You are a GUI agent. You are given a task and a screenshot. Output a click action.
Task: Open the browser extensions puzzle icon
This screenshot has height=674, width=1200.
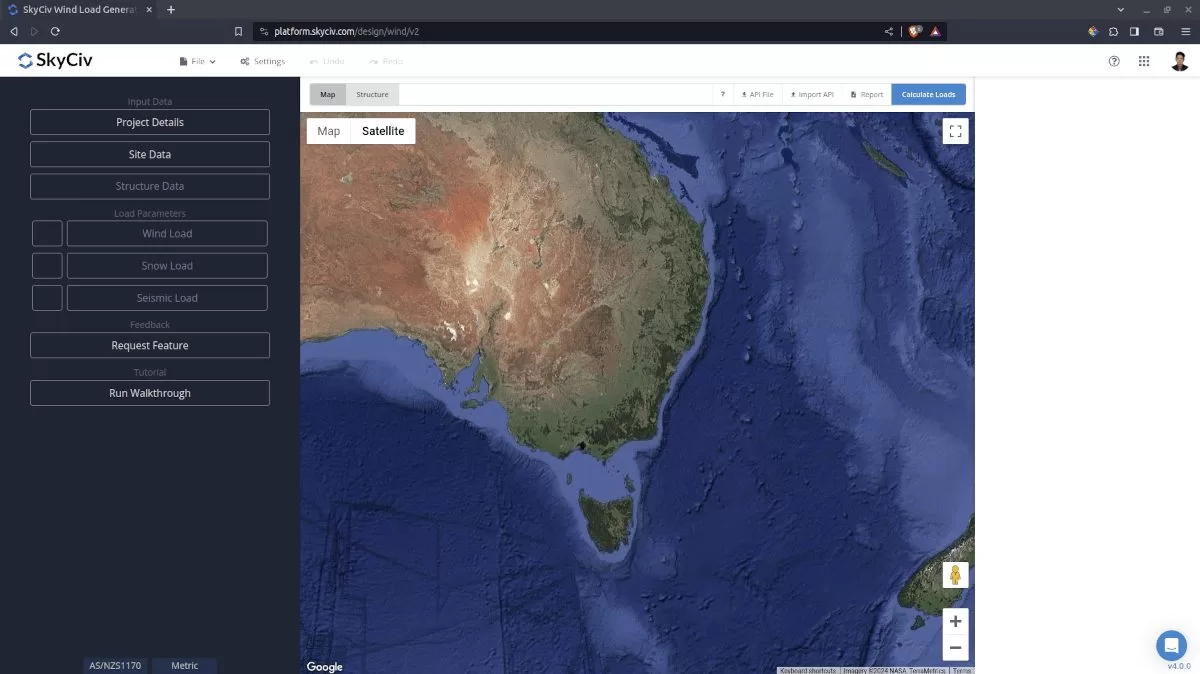[x=1112, y=31]
